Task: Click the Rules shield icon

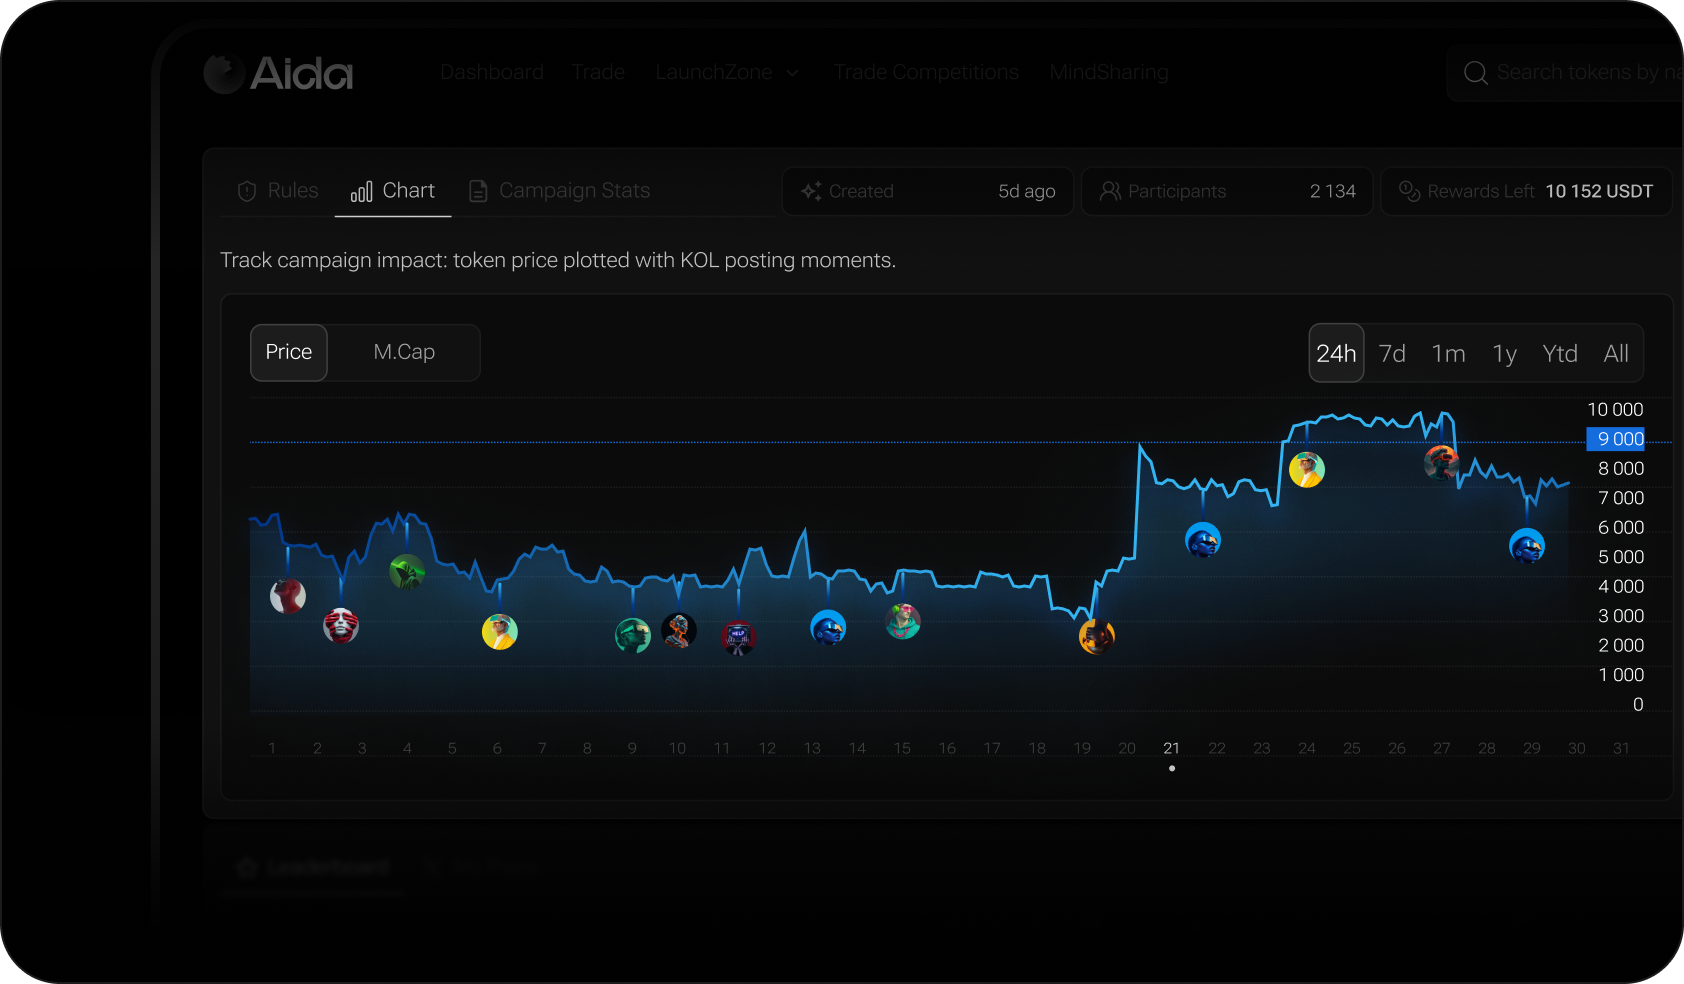Action: coord(247,191)
